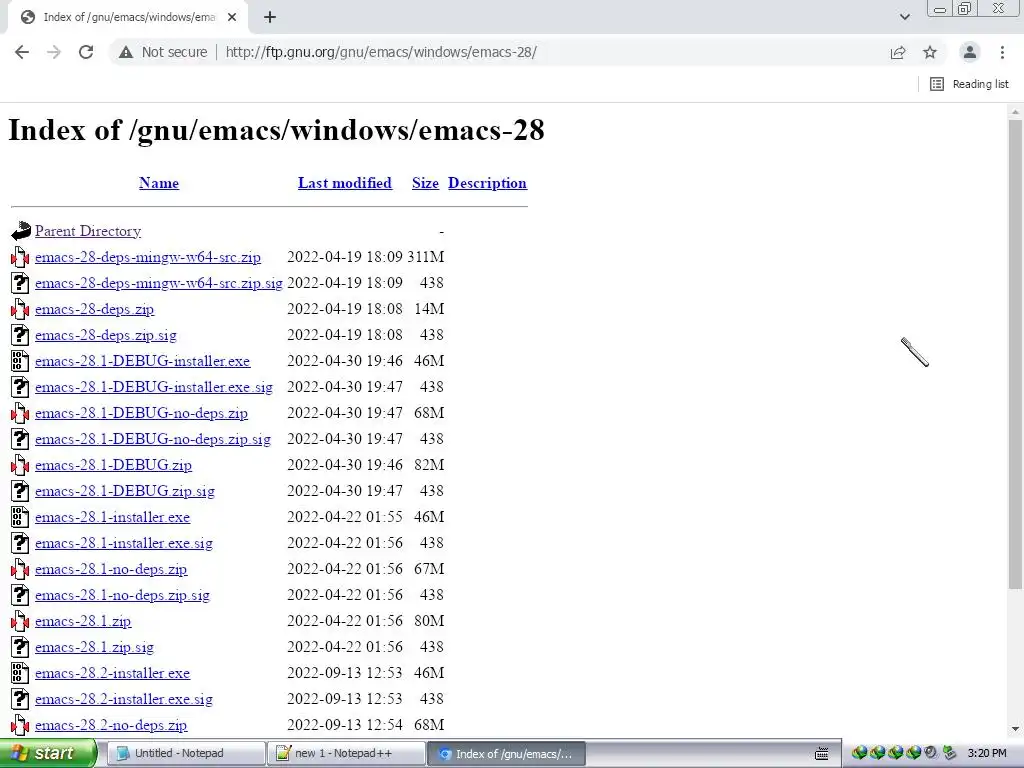Click the on-screen keyboard tray icon

point(822,754)
